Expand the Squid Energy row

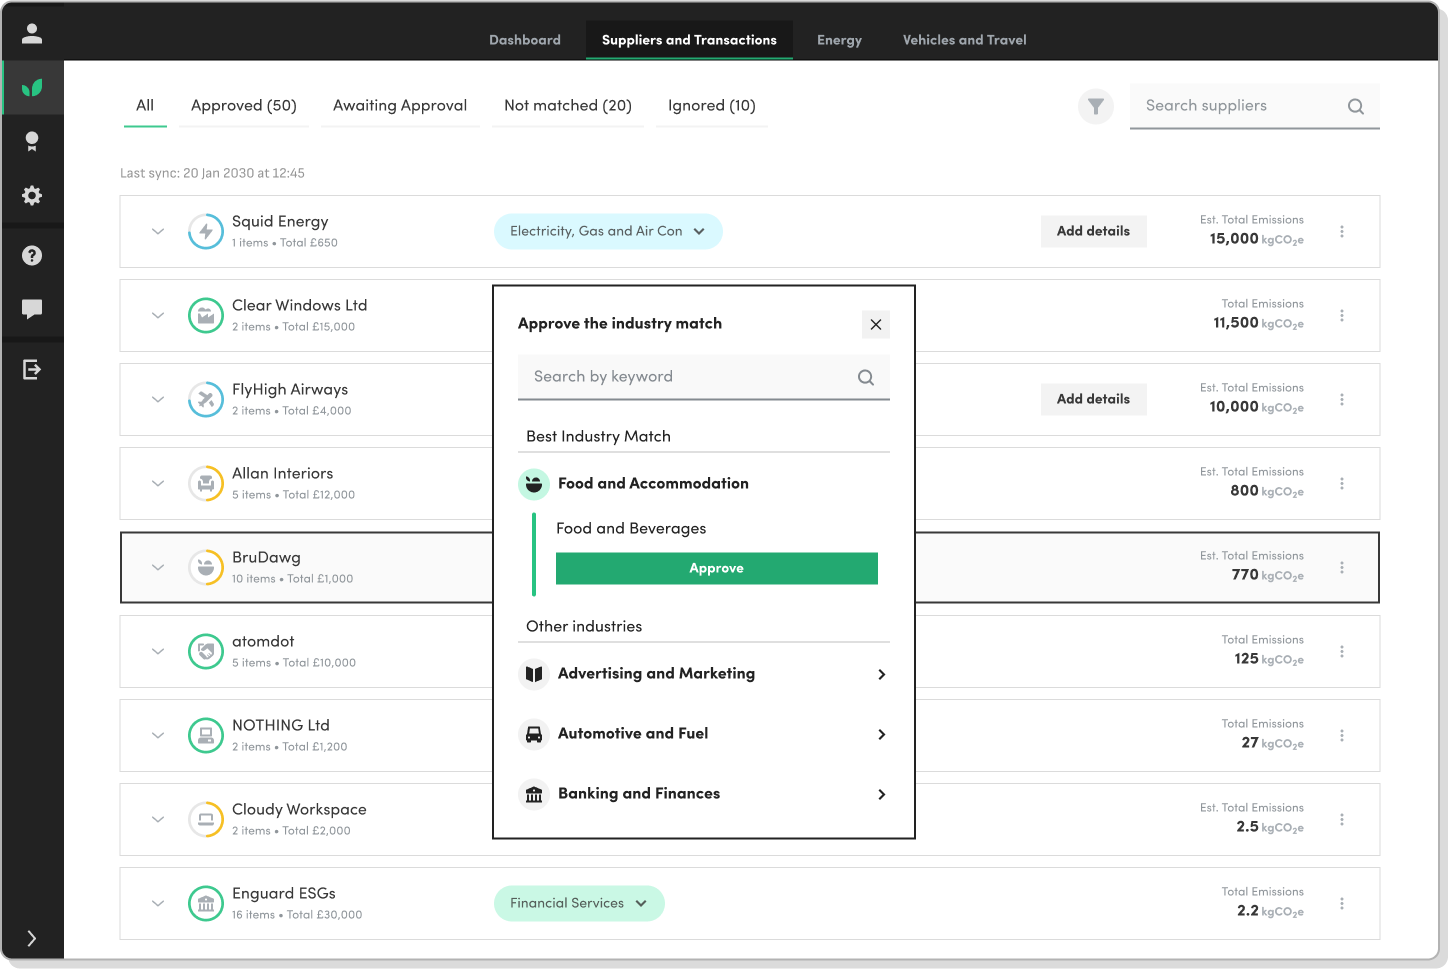(158, 231)
